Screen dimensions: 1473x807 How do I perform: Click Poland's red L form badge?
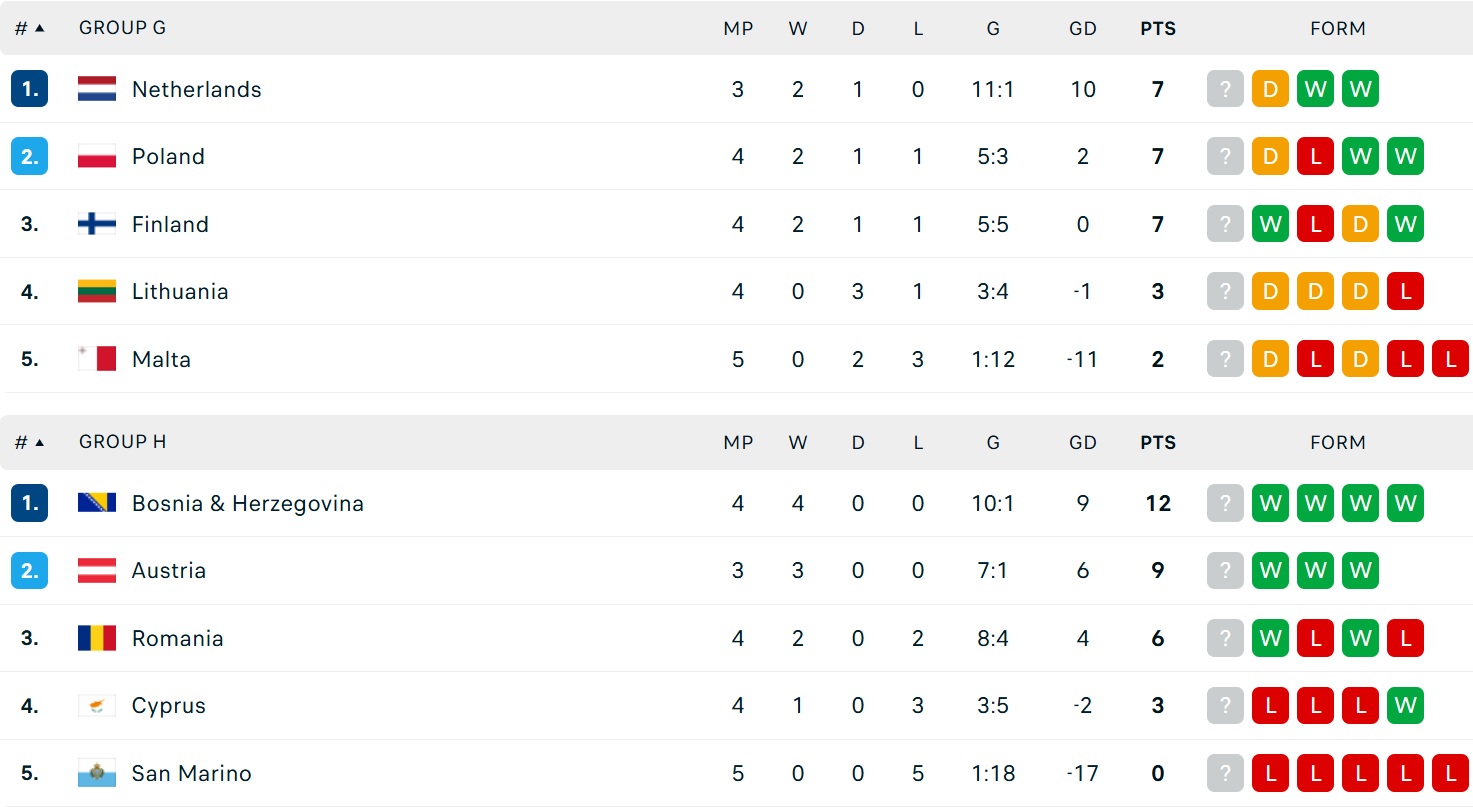click(1315, 156)
